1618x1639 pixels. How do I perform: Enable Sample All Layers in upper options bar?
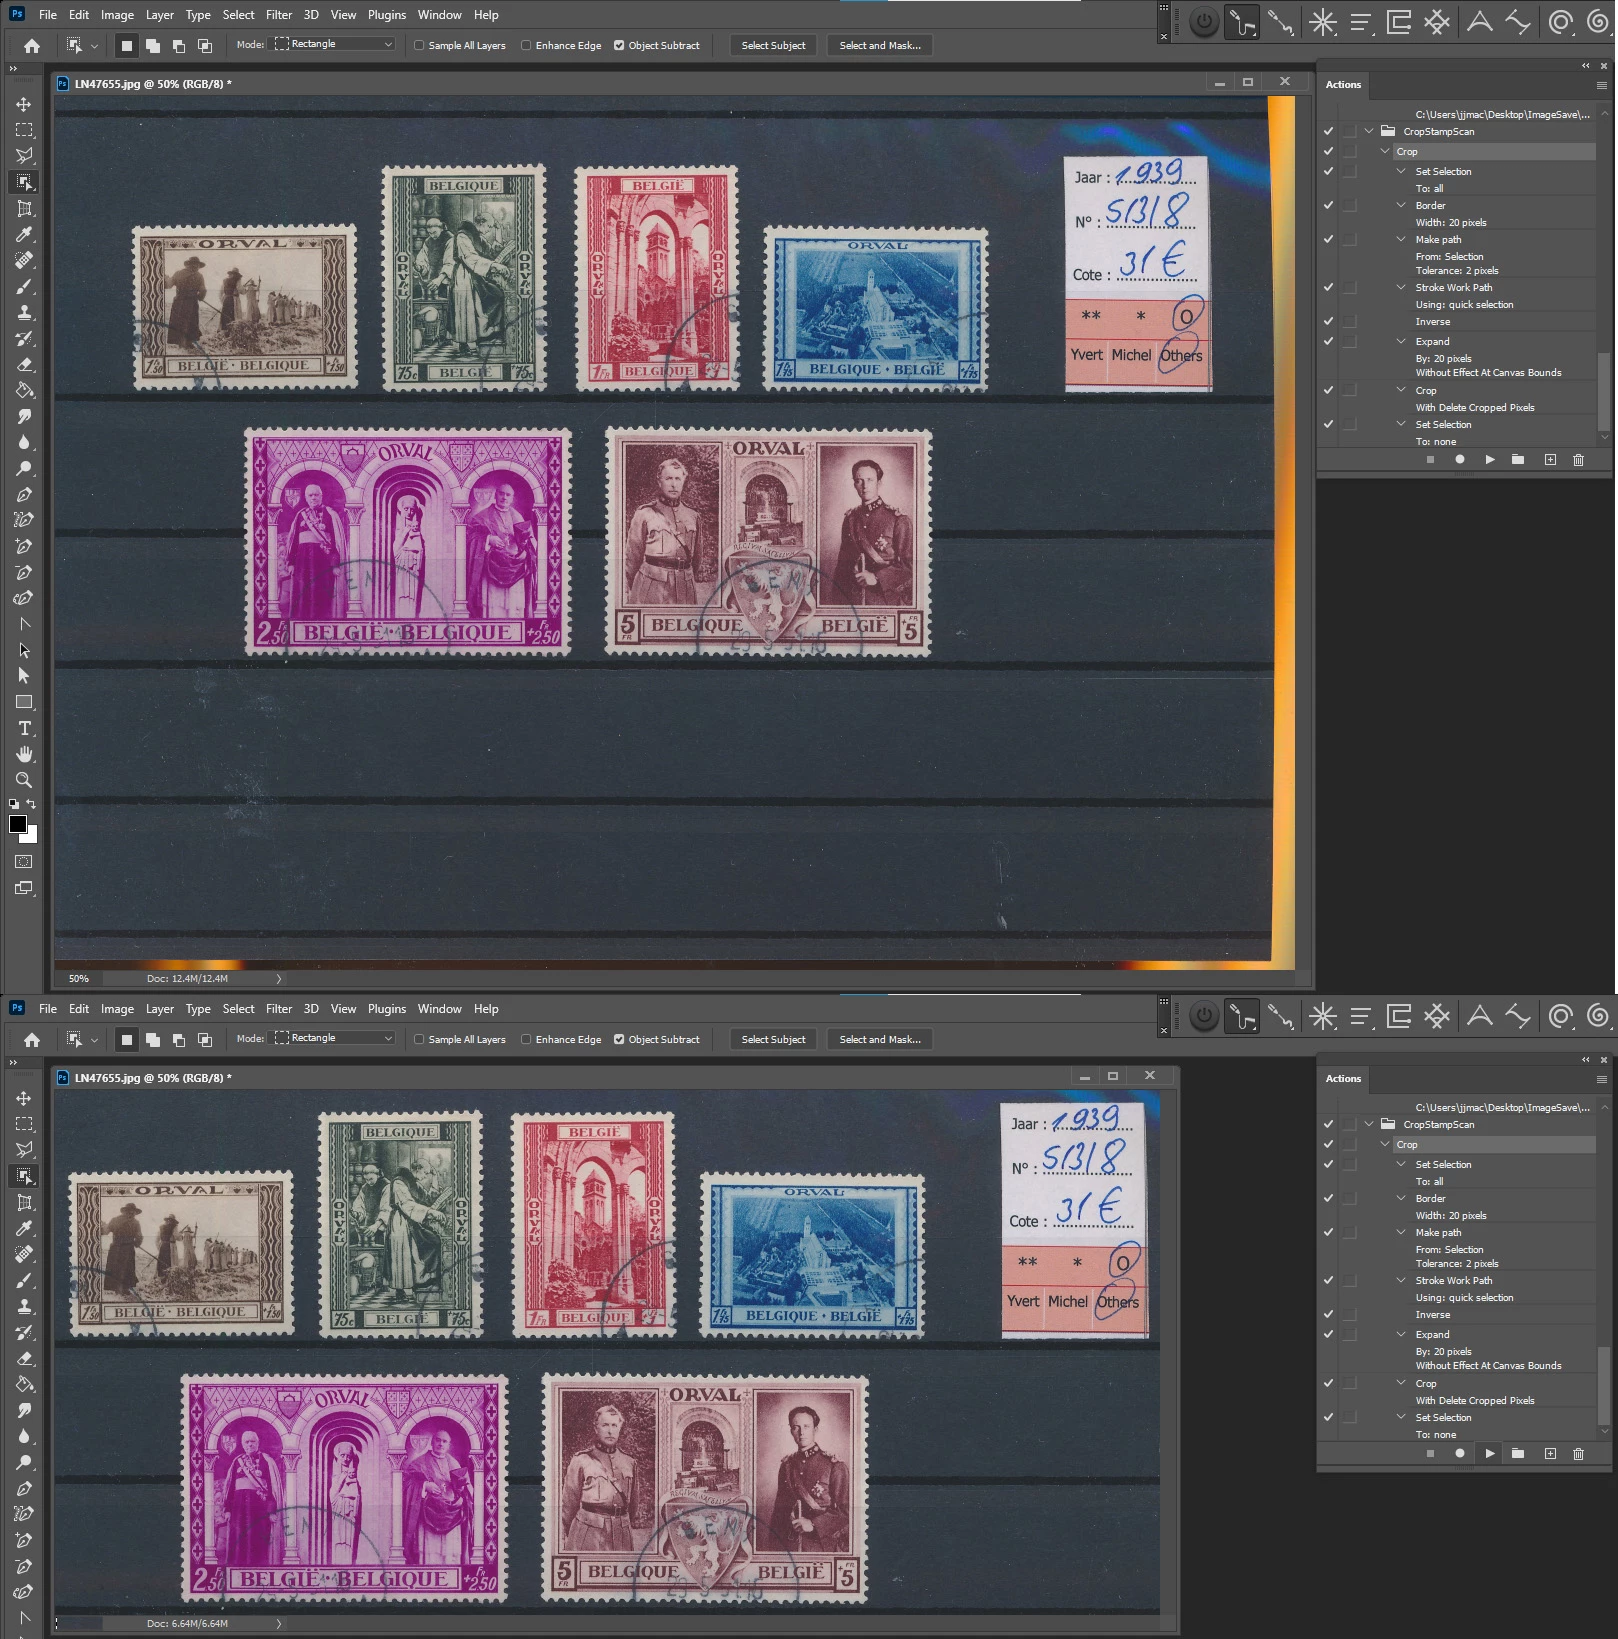[x=419, y=45]
